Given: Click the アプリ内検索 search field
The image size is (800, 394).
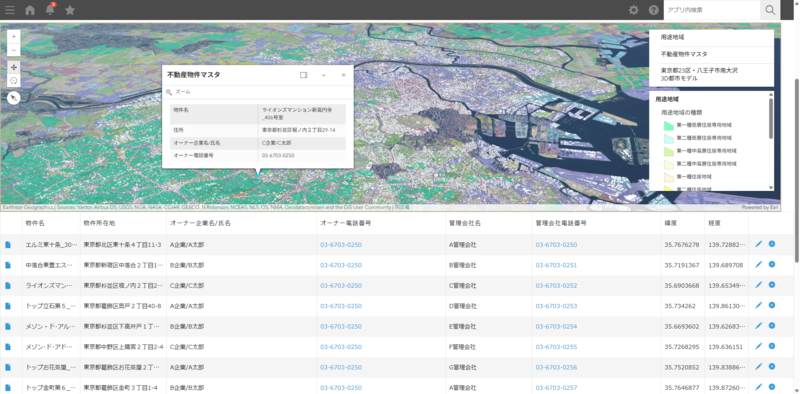Looking at the screenshot, I should (712, 10).
